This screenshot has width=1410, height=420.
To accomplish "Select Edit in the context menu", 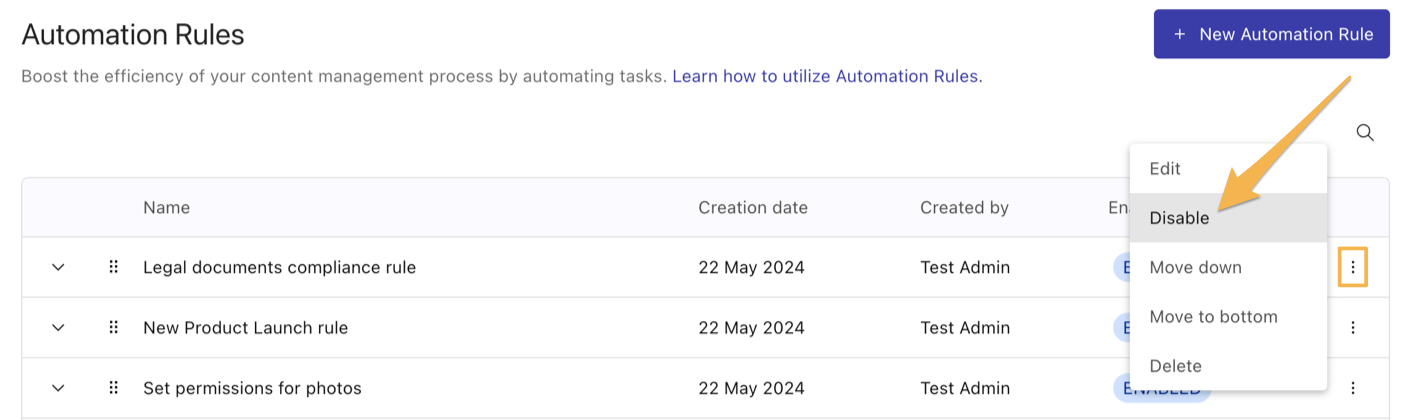I will coord(1228,169).
